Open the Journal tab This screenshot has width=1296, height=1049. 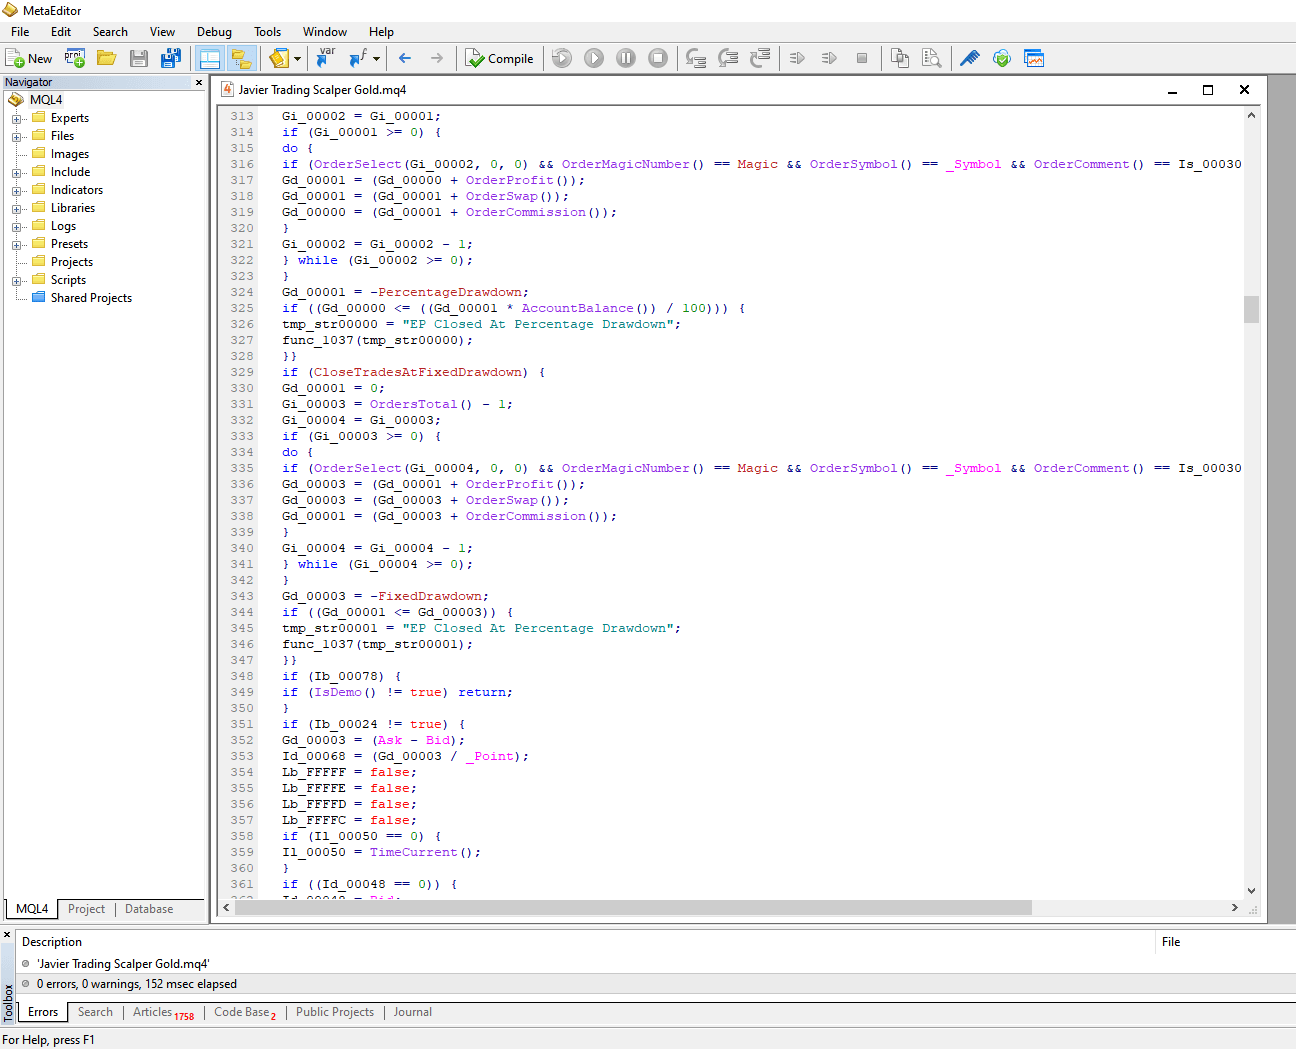[413, 1012]
